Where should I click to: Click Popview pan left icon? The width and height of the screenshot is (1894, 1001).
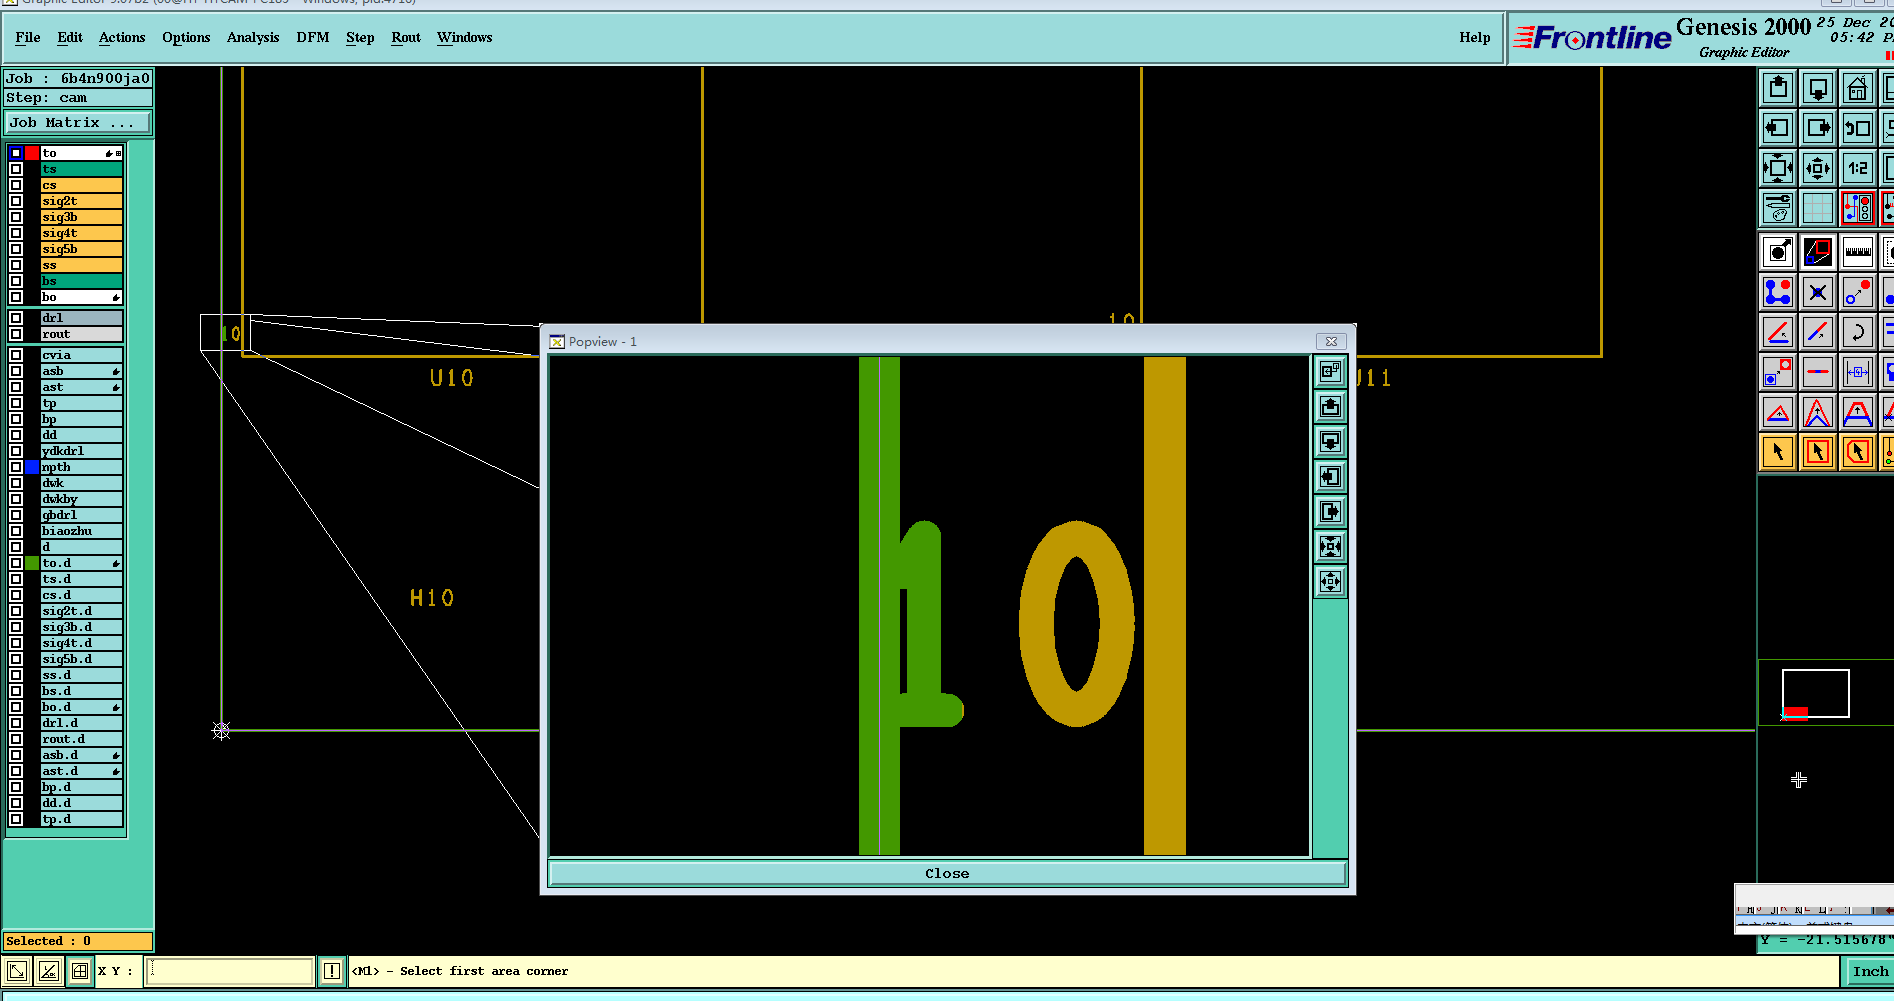tap(1330, 477)
